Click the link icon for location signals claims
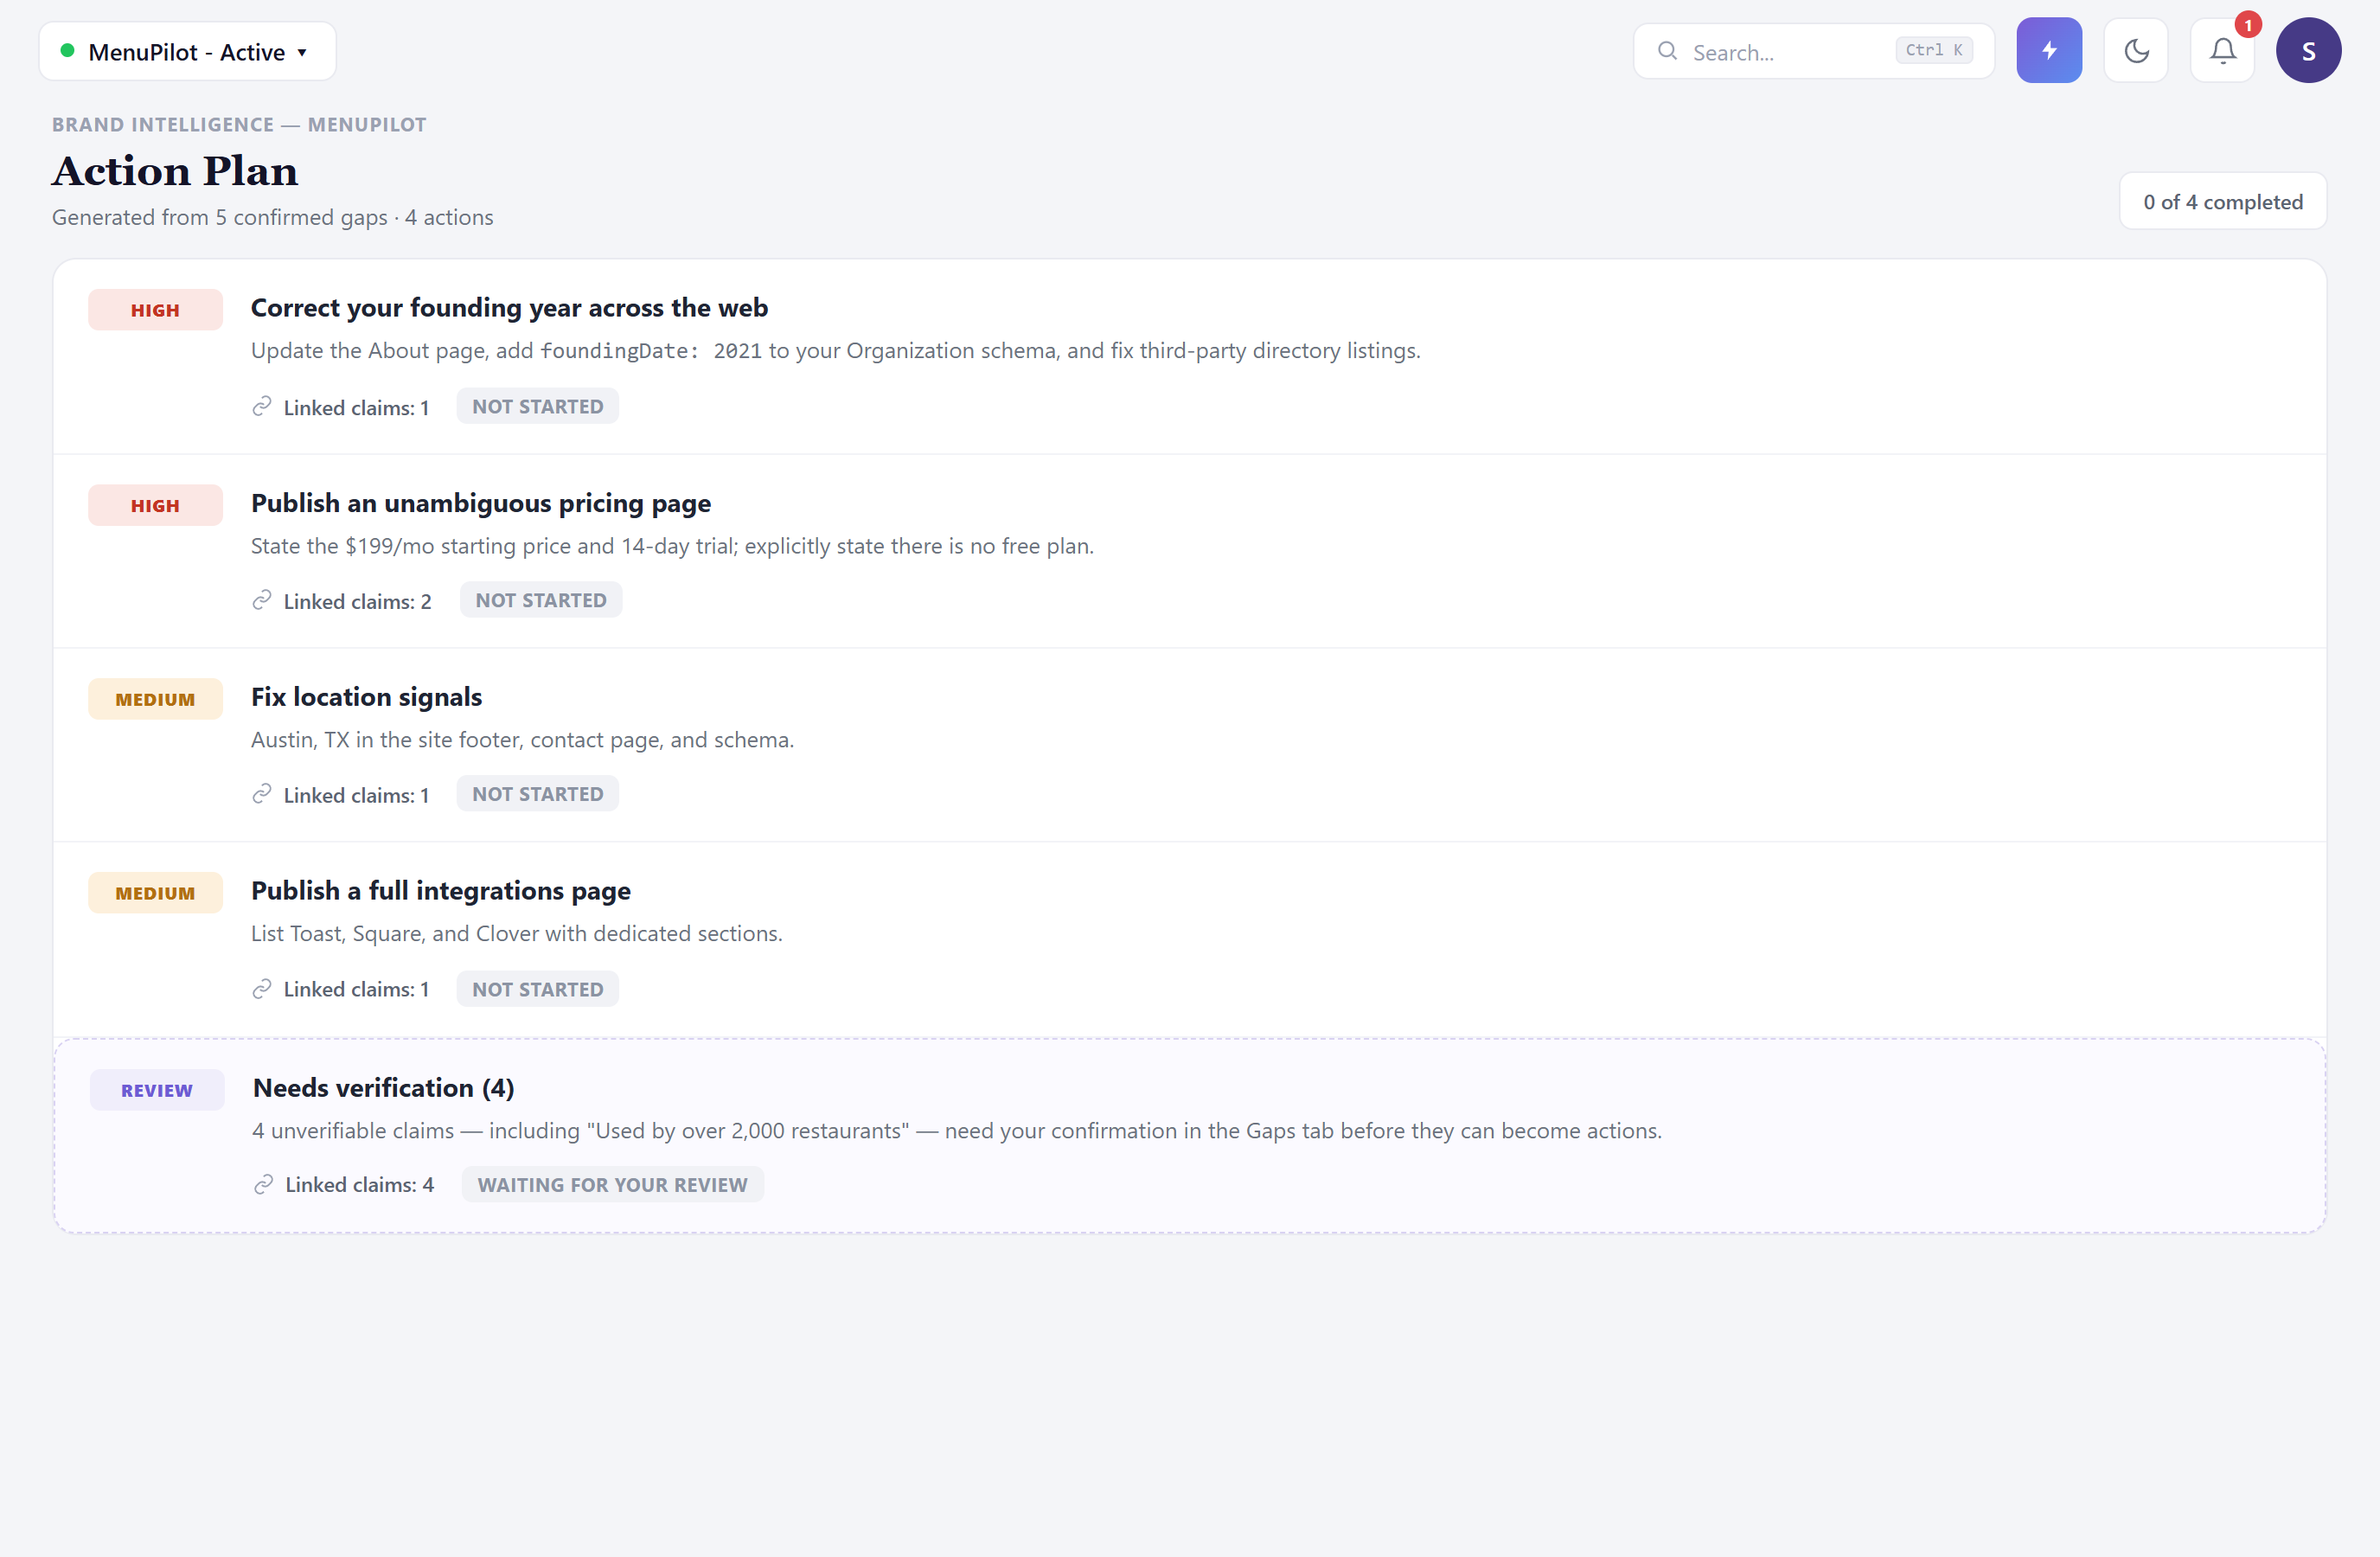The height and width of the screenshot is (1557, 2380). click(x=262, y=794)
